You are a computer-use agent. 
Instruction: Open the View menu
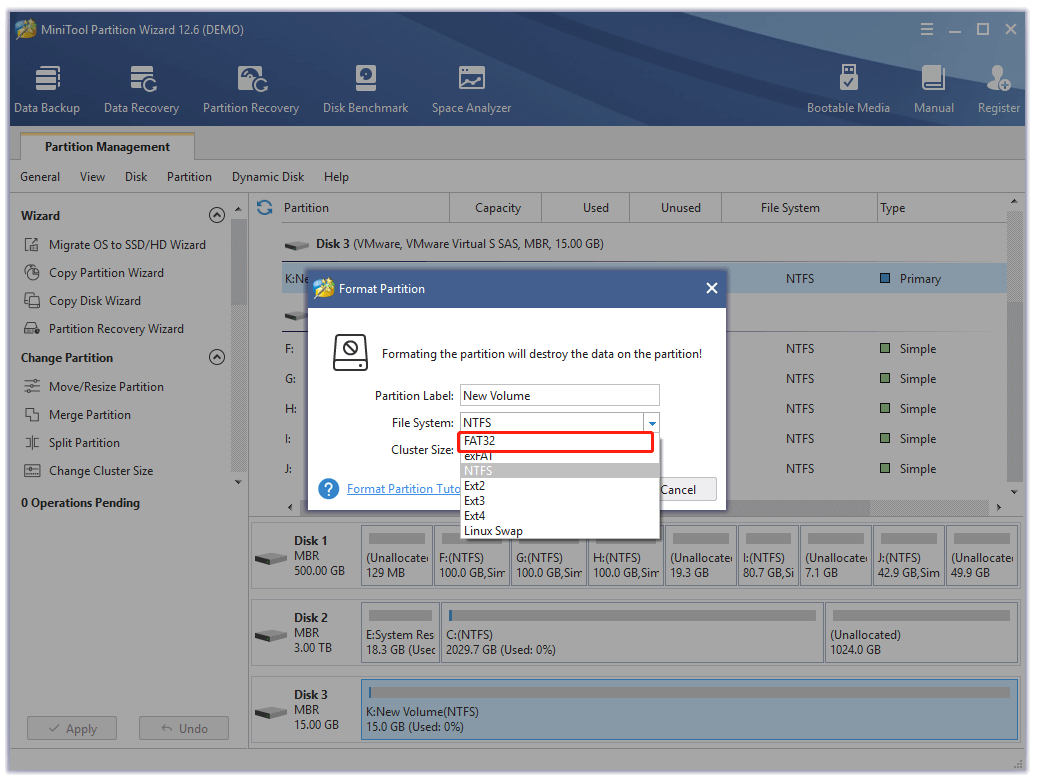[x=92, y=177]
